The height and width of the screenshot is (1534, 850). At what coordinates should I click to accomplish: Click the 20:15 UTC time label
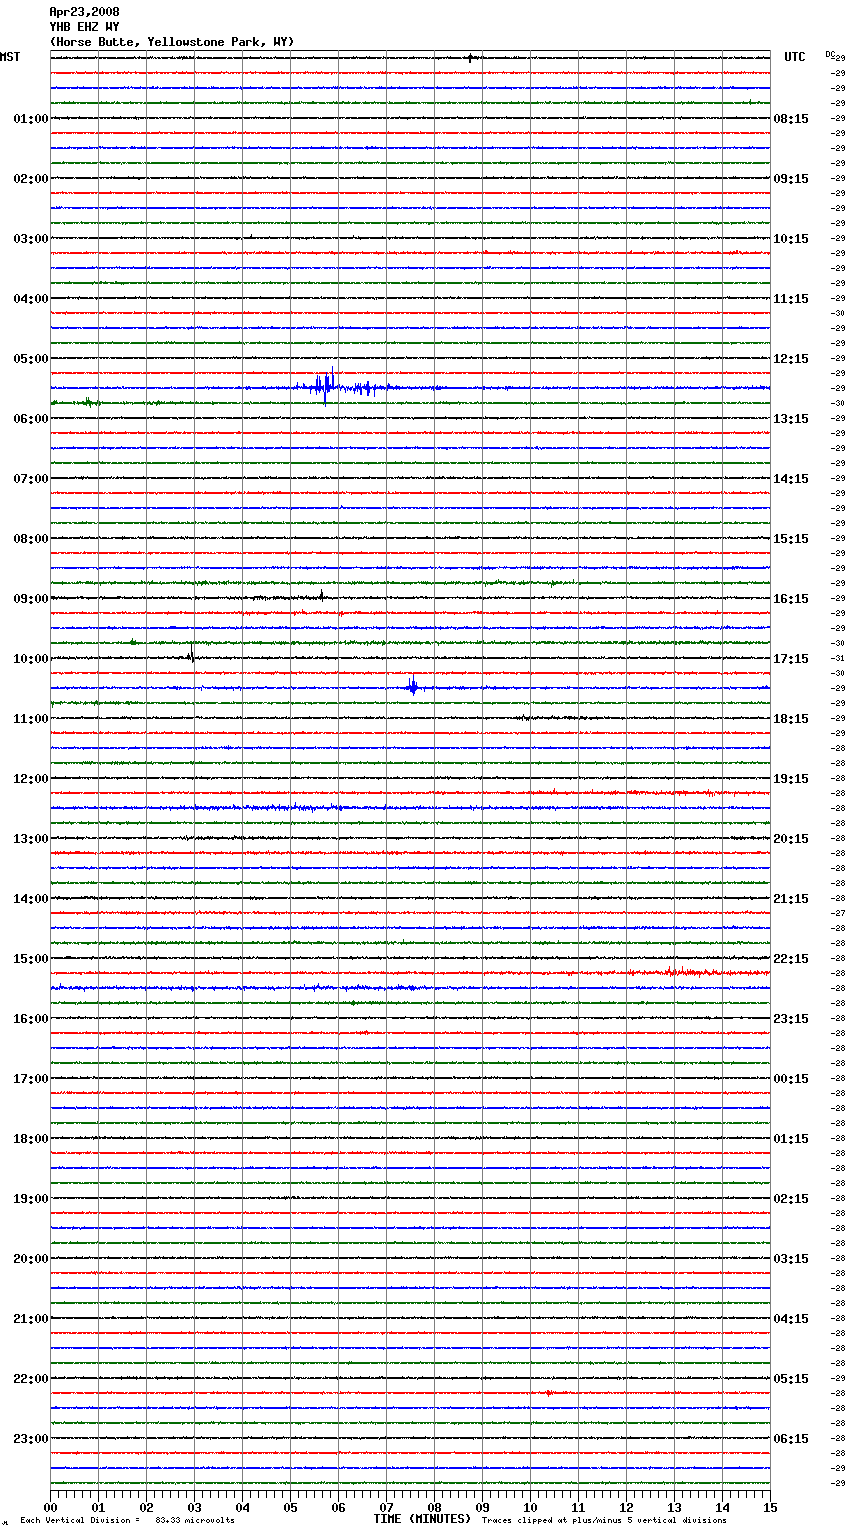791,839
